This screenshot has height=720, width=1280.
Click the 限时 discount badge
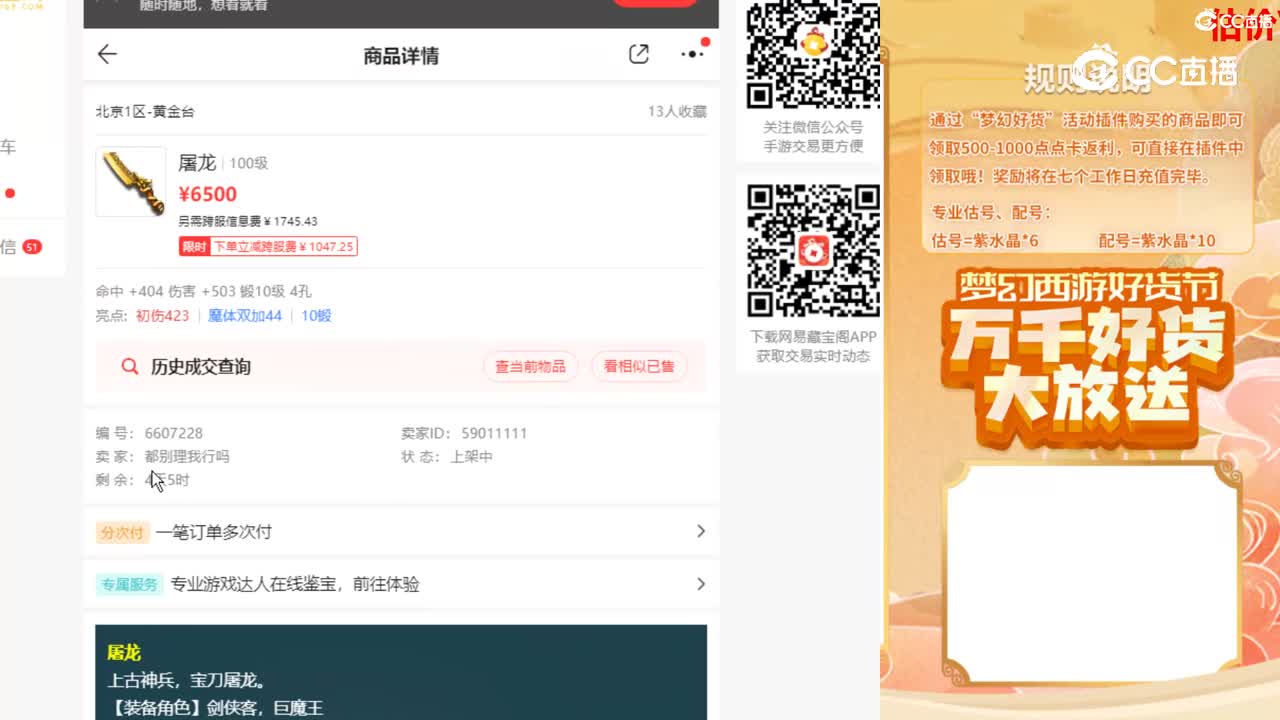tap(194, 246)
